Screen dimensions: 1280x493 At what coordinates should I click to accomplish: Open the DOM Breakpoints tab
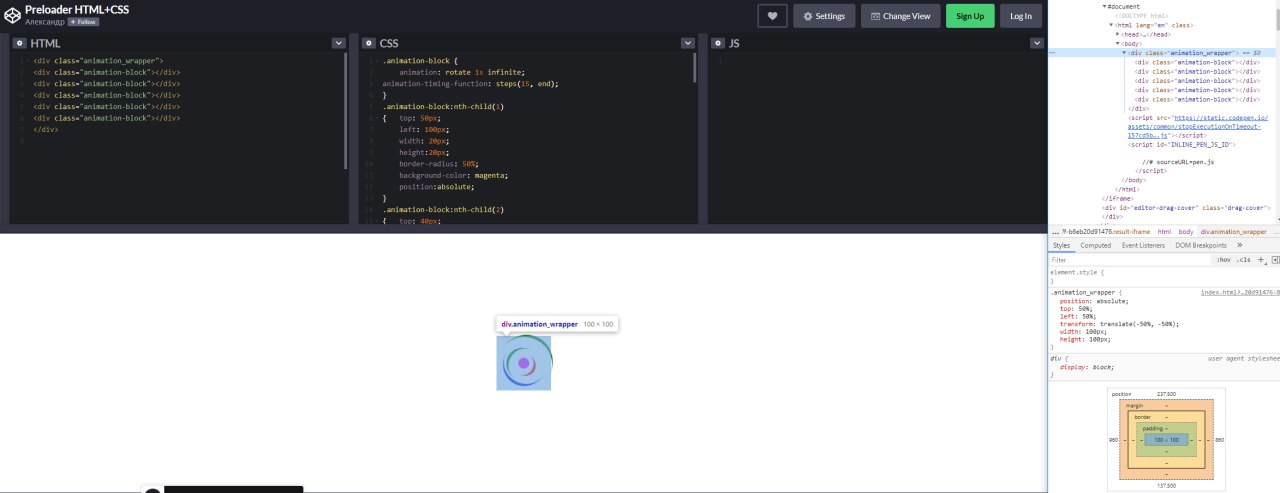[x=1201, y=245]
